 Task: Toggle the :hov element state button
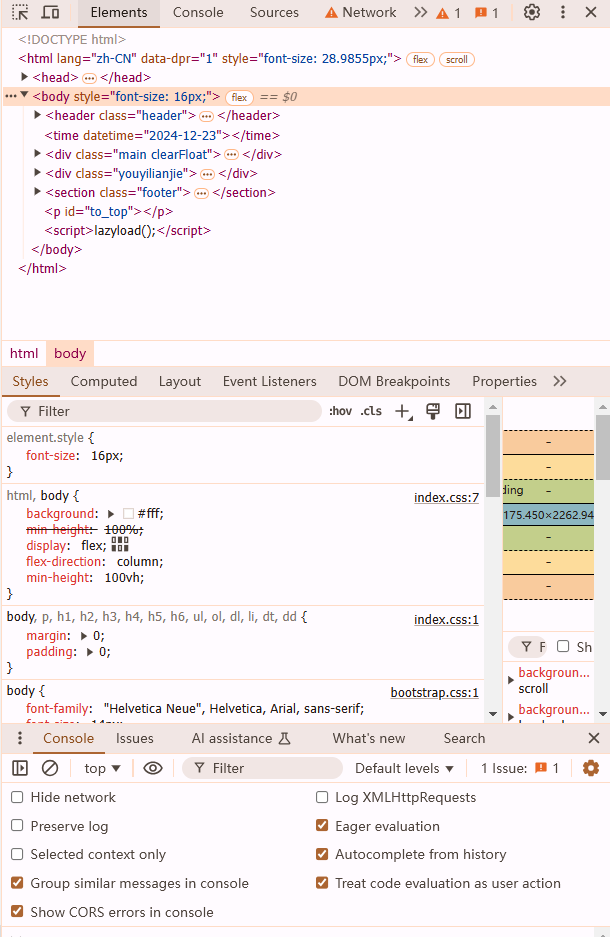[x=341, y=411]
